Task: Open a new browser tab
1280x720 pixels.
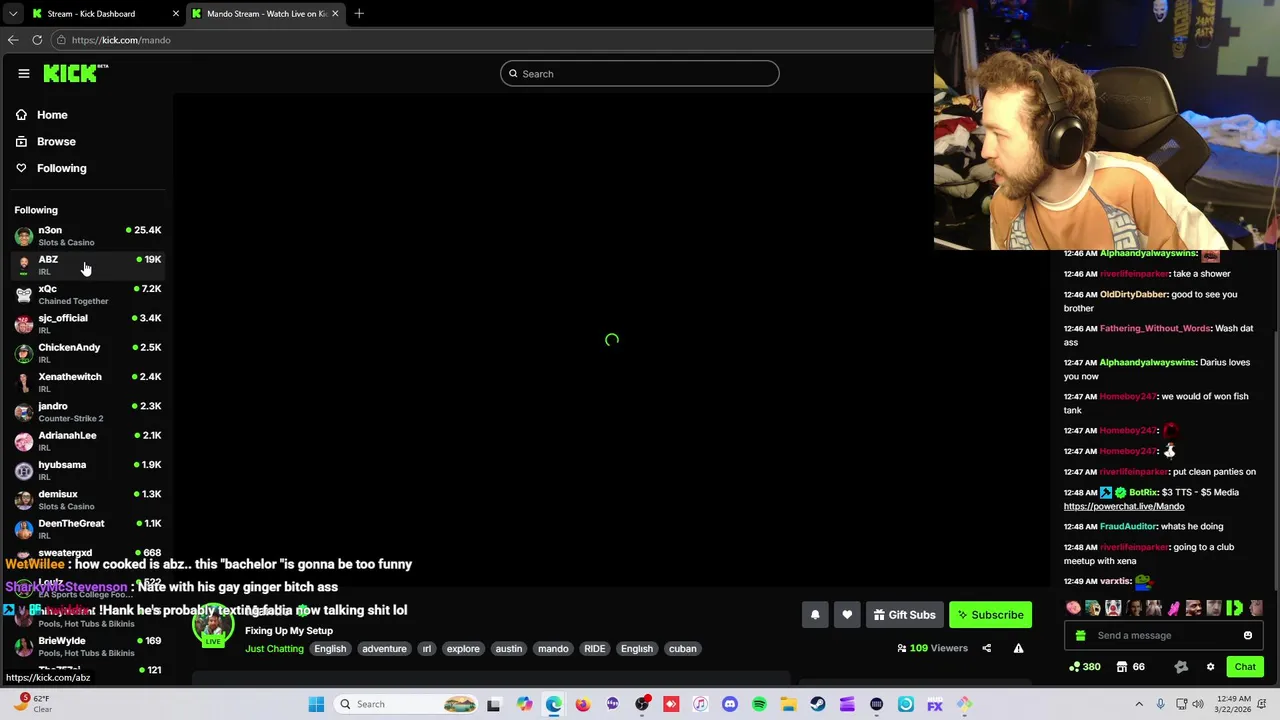Action: click(359, 14)
